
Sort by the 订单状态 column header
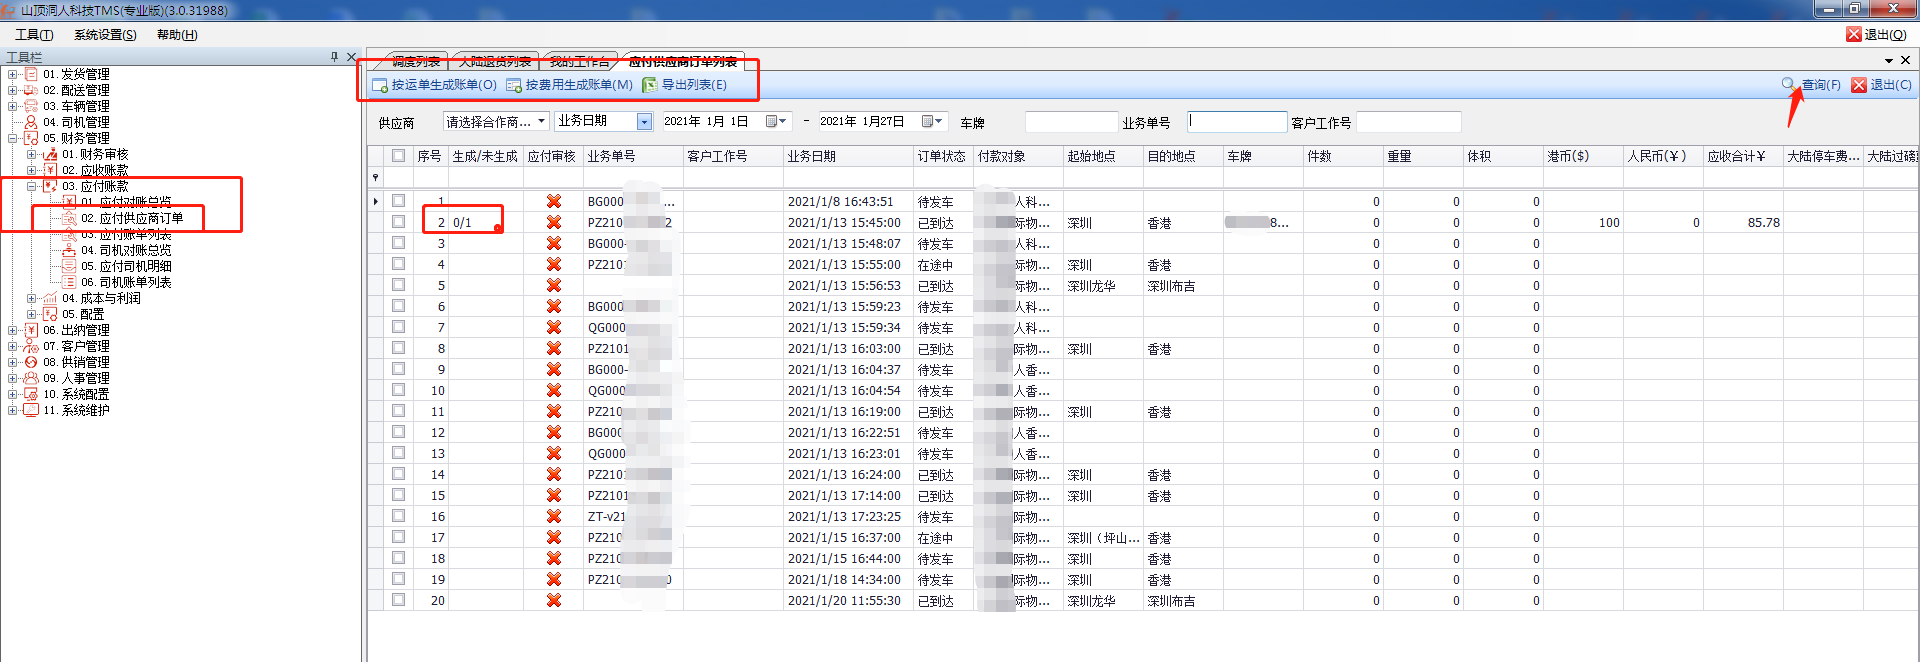click(x=941, y=156)
